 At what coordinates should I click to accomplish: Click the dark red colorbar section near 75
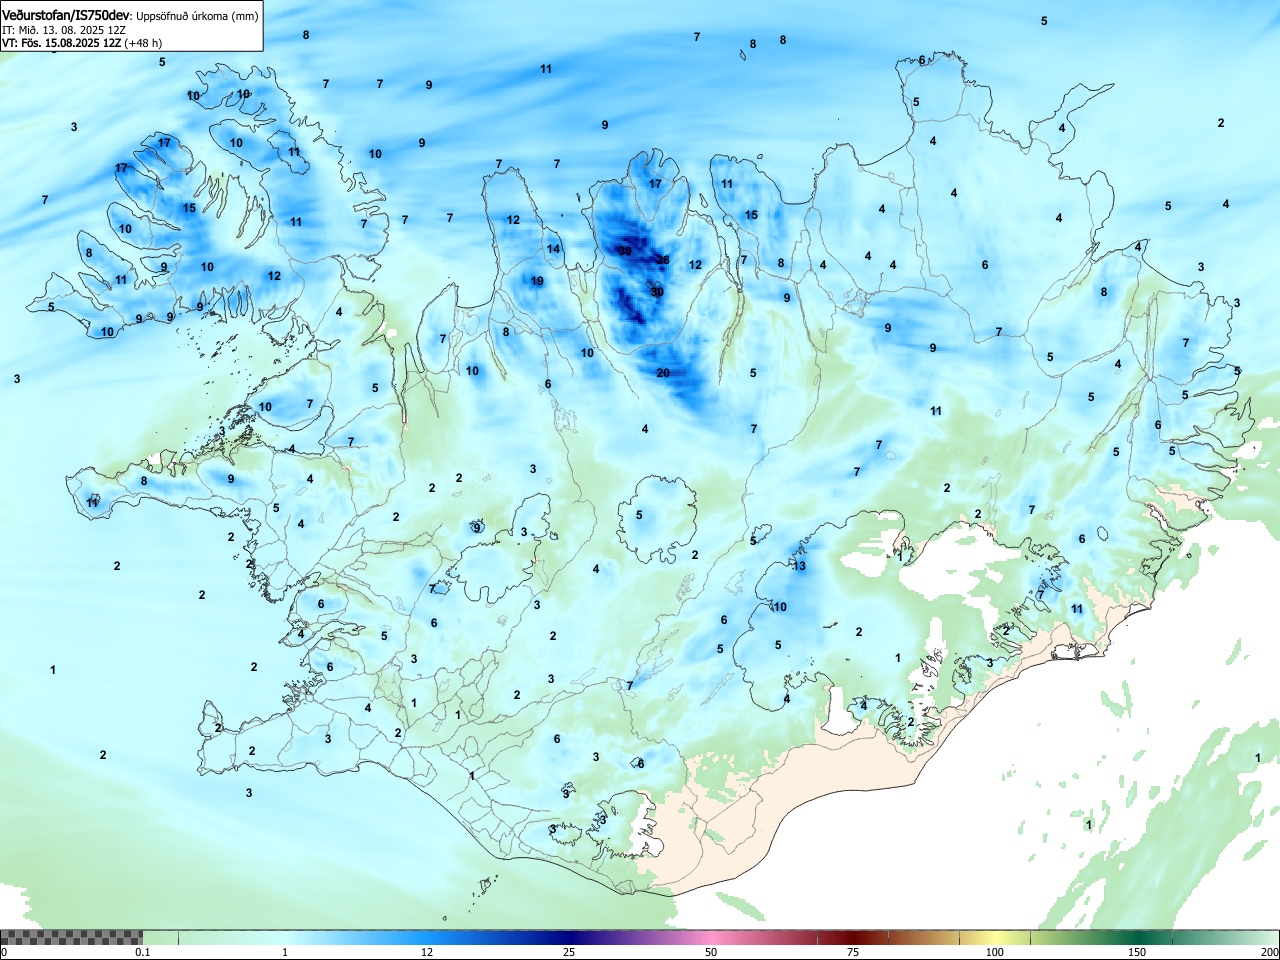853,937
